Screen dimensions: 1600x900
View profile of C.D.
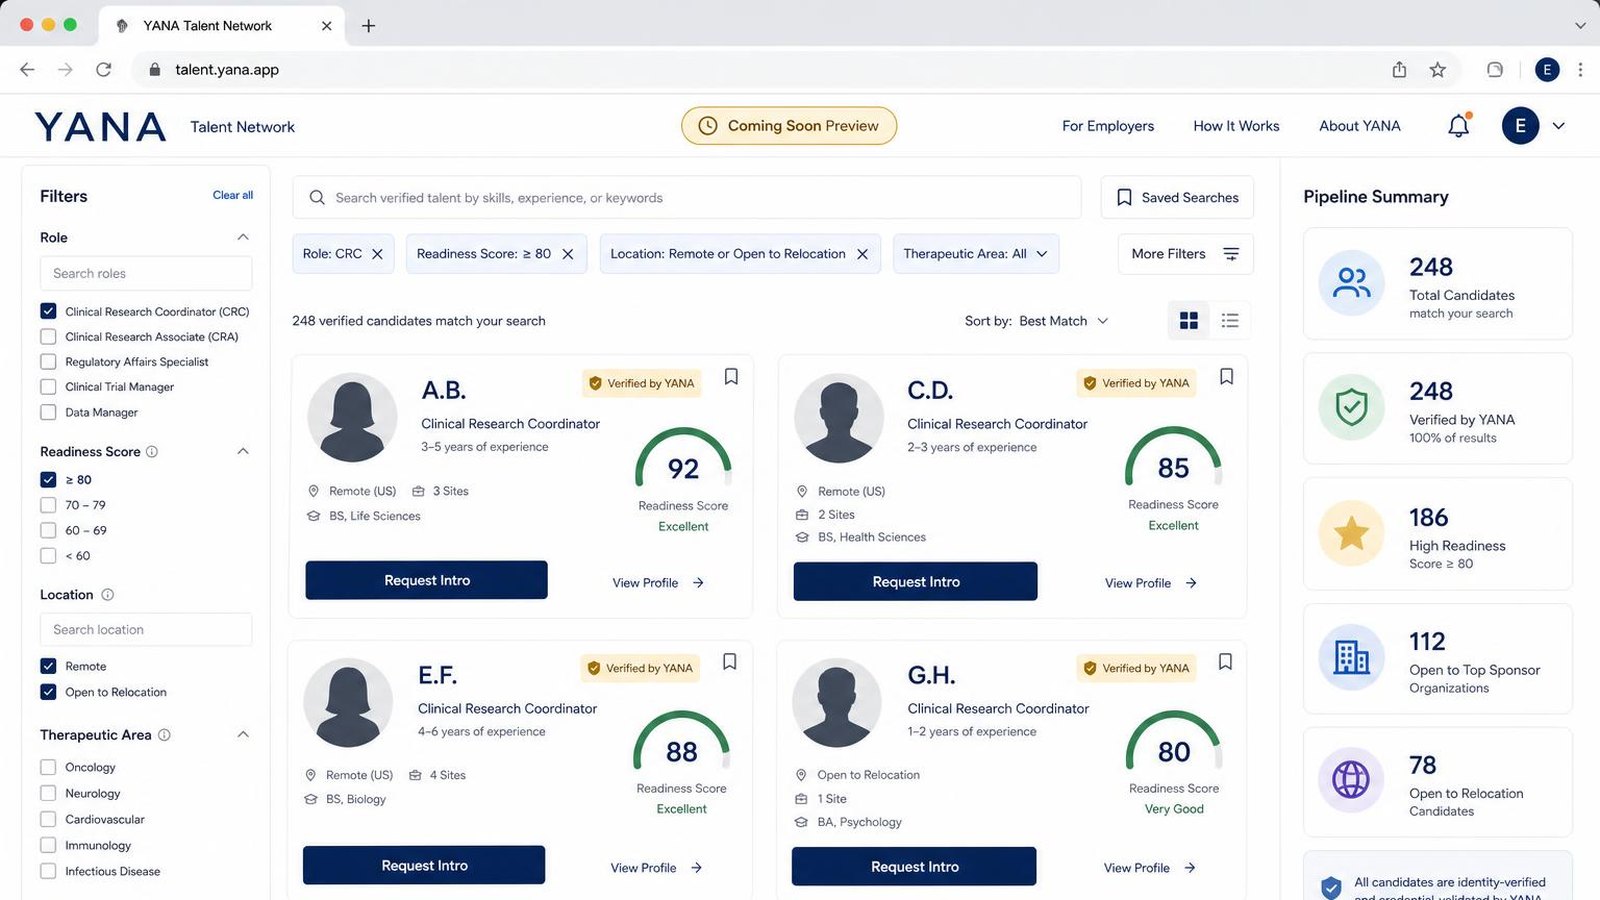(1151, 583)
